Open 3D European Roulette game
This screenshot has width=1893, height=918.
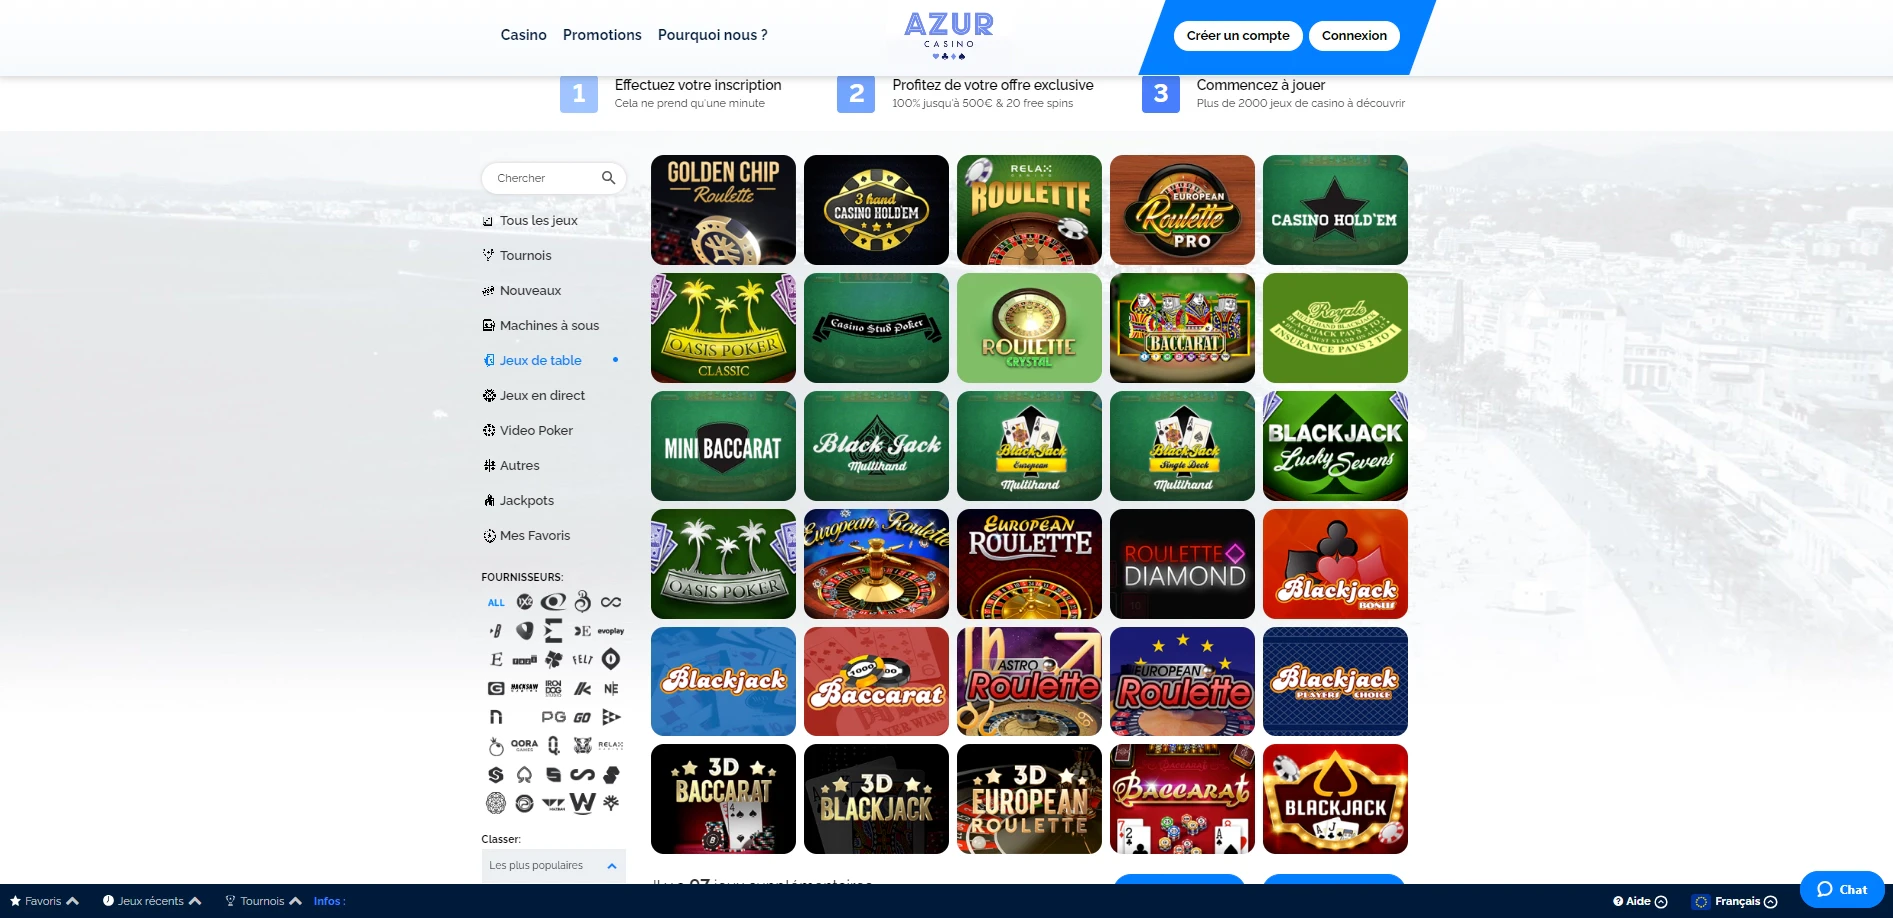tap(1029, 799)
